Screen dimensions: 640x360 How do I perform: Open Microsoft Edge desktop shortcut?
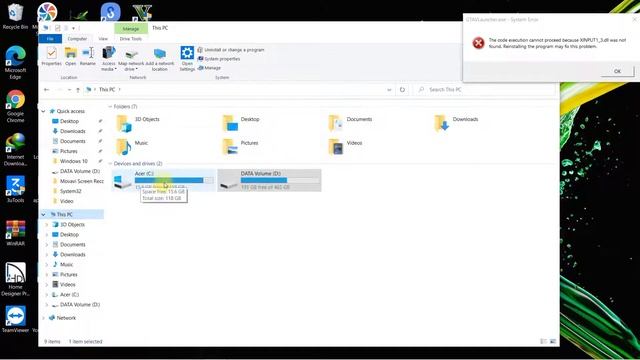tap(15, 62)
